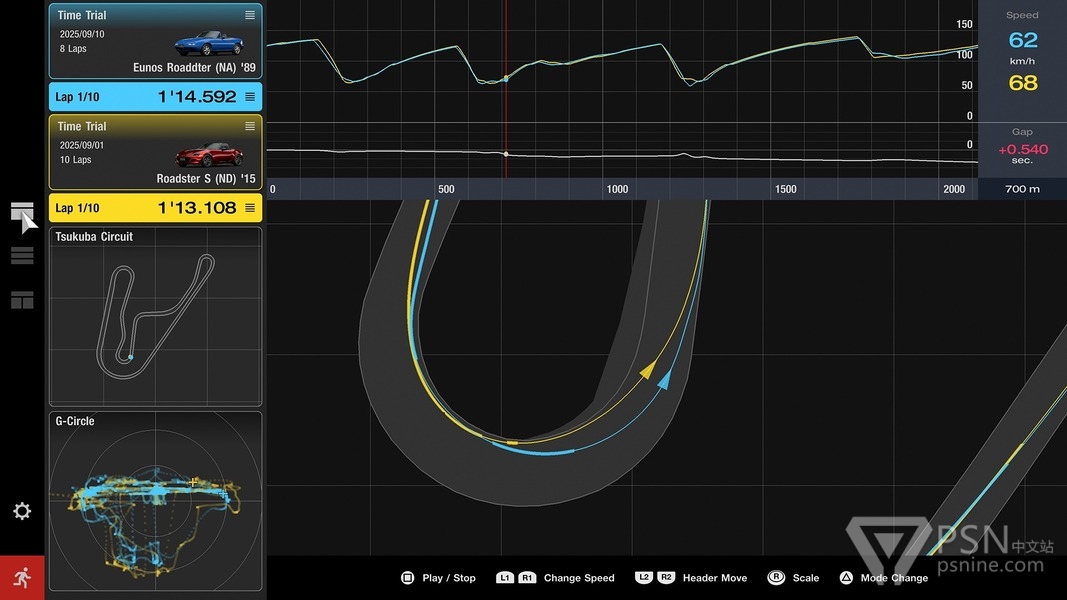Viewport: 1067px width, 600px height.
Task: Click the yellow speed value 68
Action: [x=1023, y=83]
